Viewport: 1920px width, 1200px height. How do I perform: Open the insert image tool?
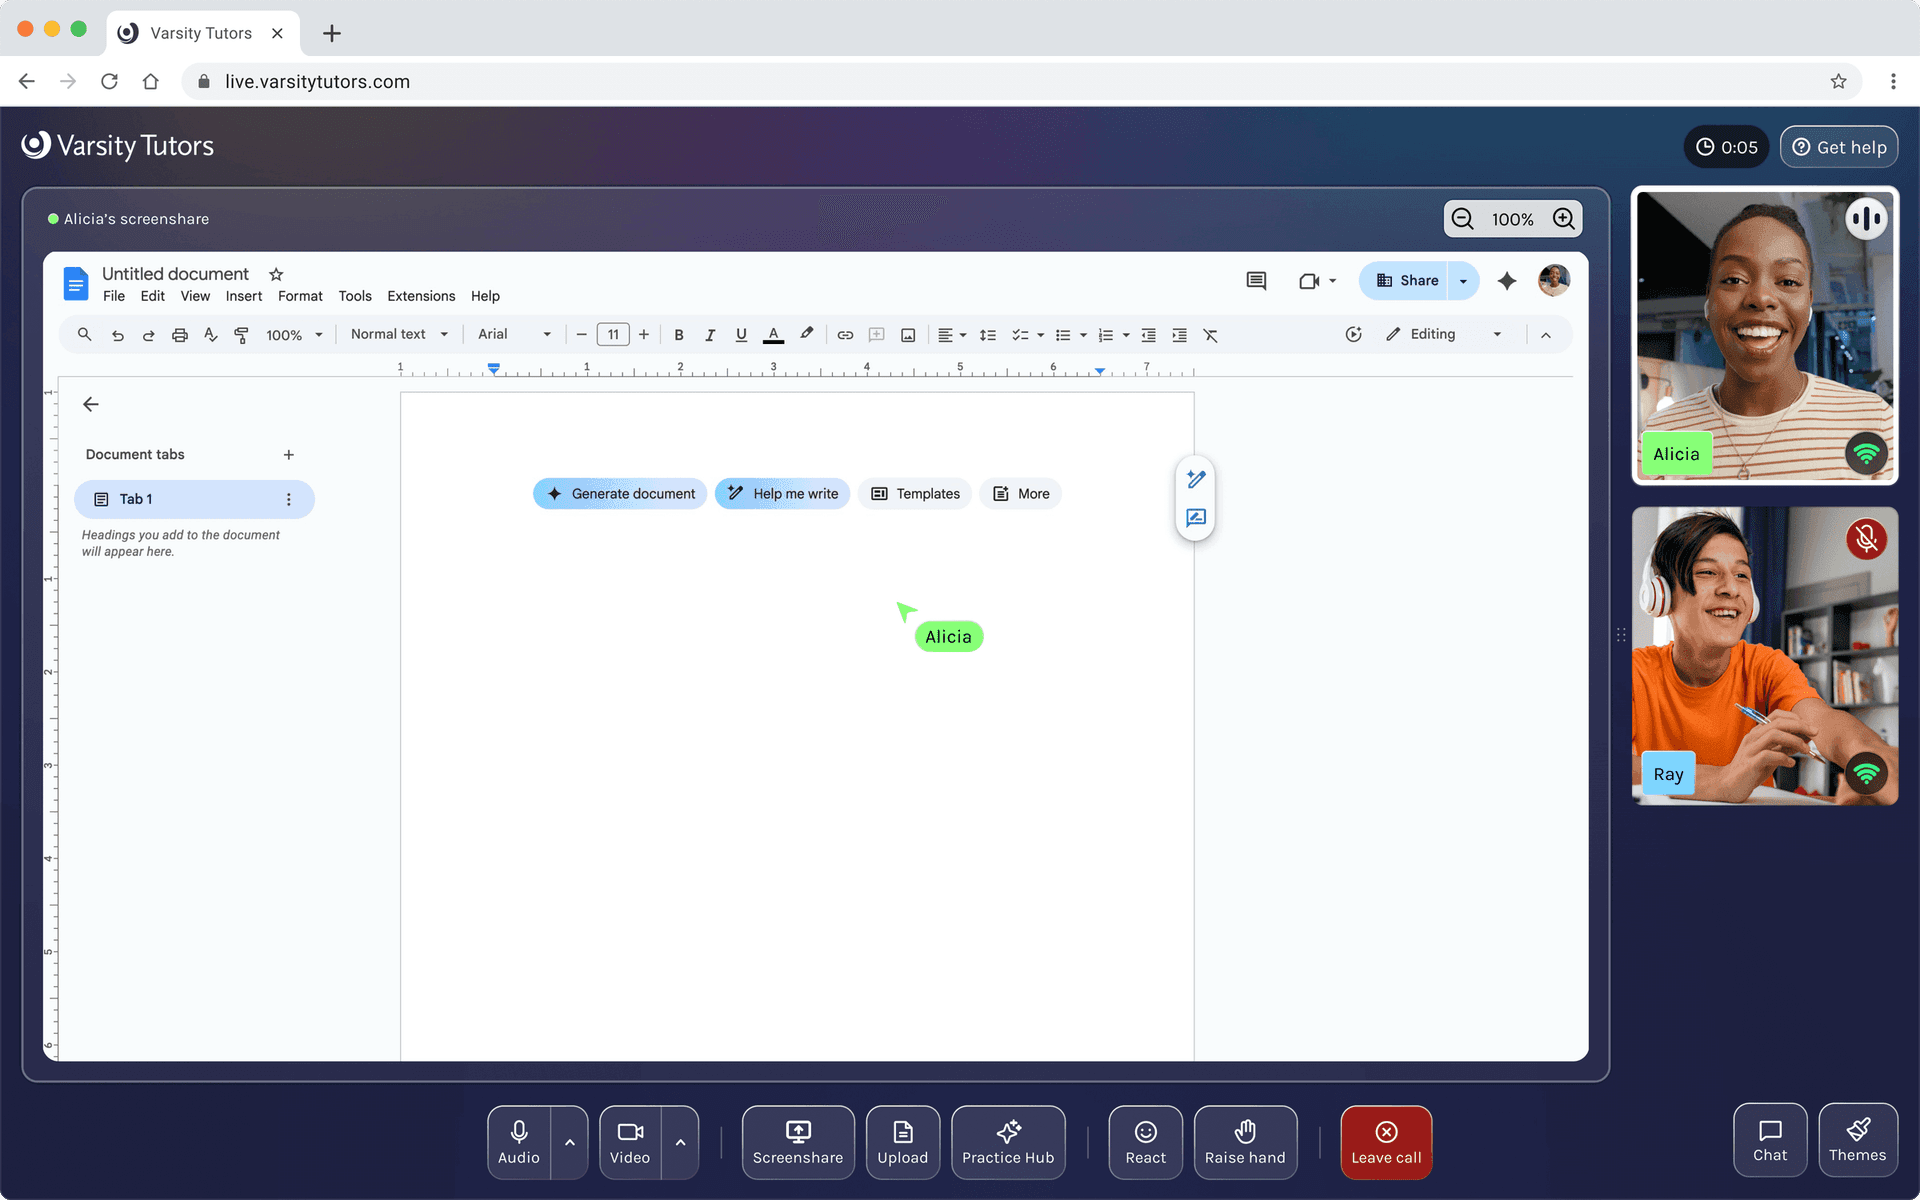tap(908, 335)
